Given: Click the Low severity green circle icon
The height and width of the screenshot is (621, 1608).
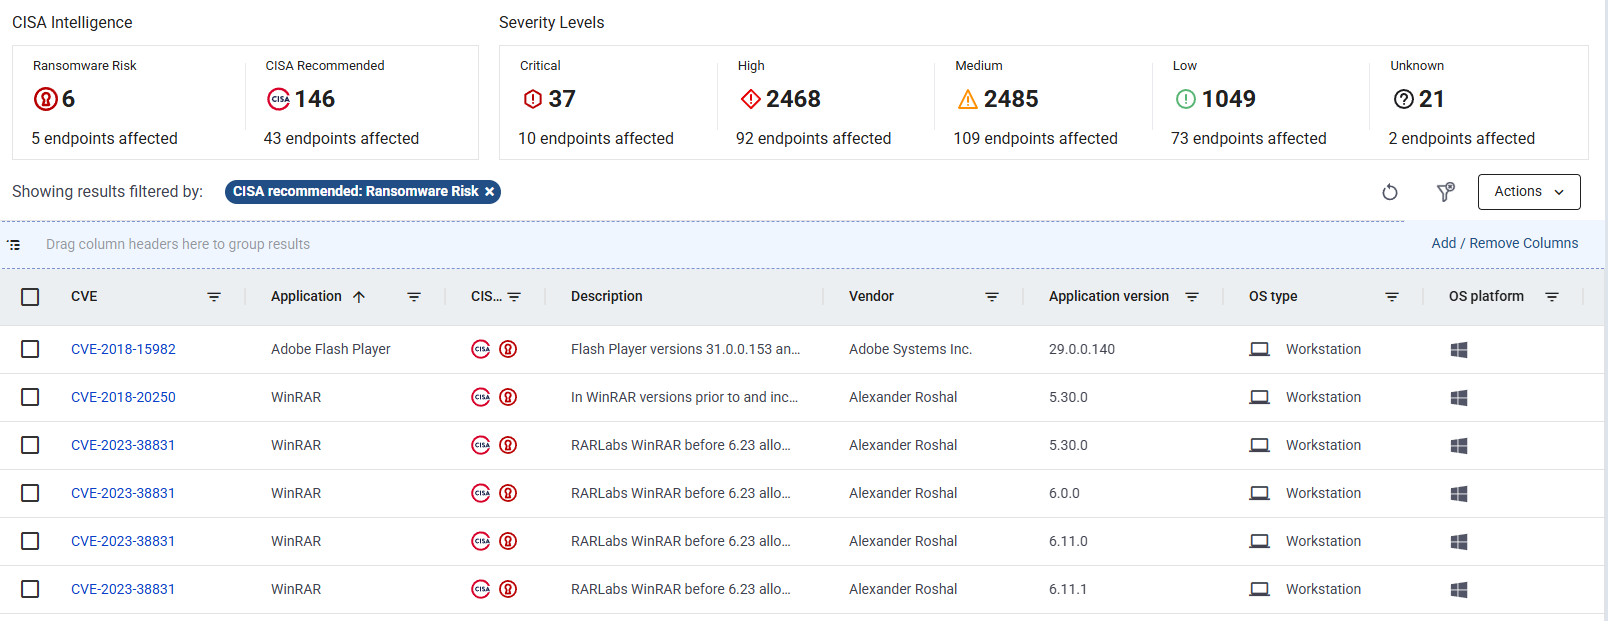Looking at the screenshot, I should [1186, 99].
